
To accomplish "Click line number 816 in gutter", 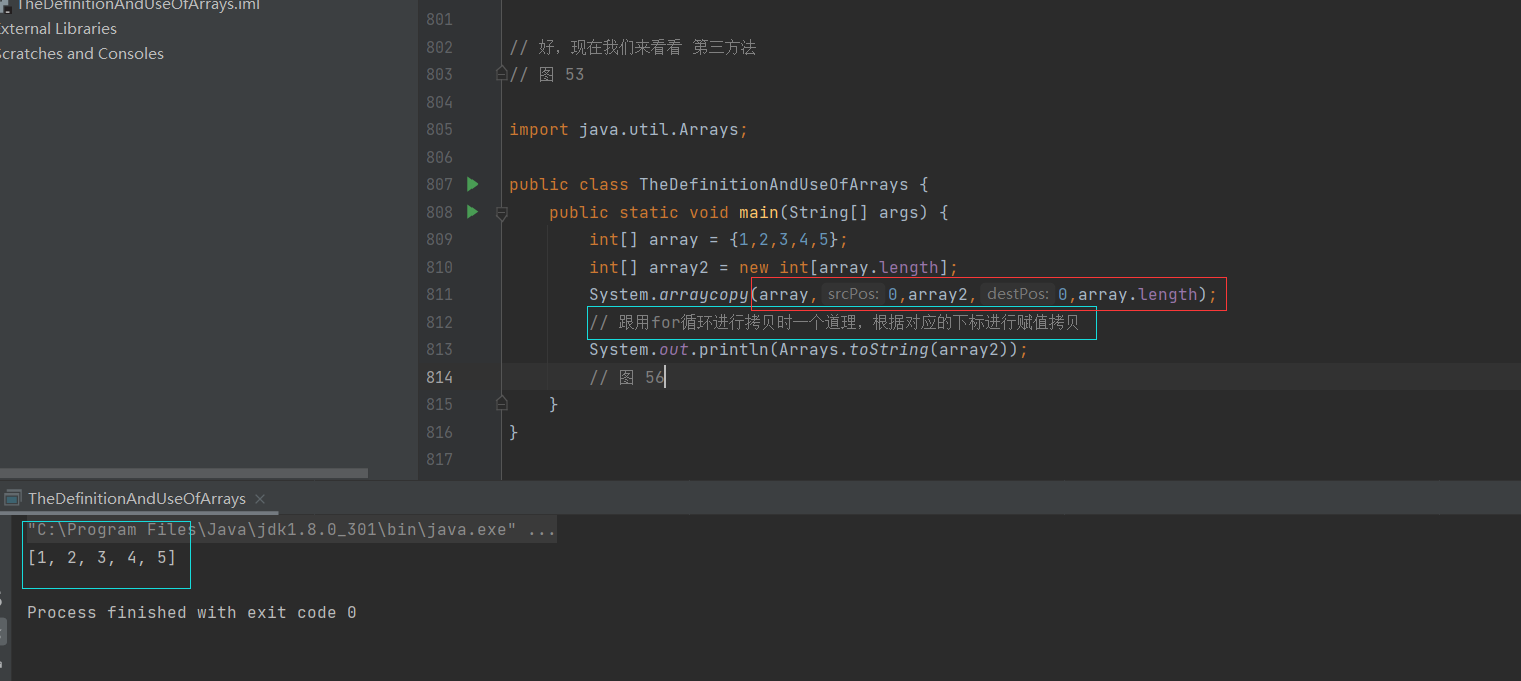I will [x=439, y=432].
